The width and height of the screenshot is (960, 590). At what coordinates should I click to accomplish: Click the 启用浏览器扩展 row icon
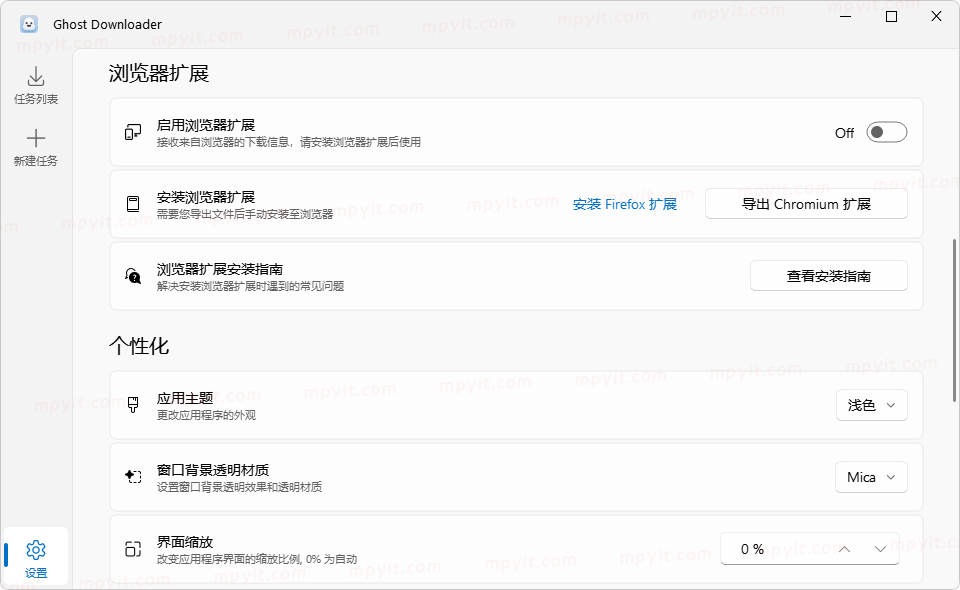click(x=133, y=132)
